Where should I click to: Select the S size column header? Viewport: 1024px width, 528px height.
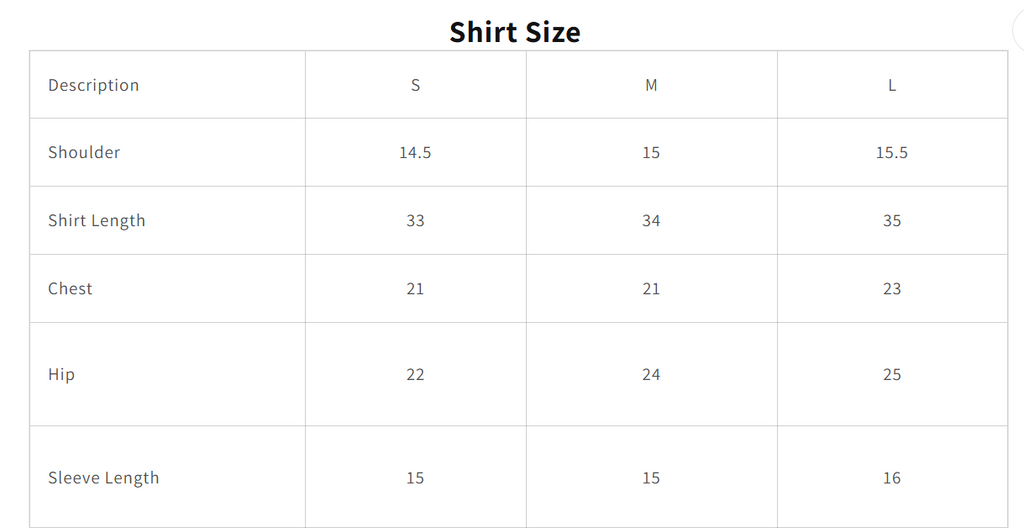point(415,85)
